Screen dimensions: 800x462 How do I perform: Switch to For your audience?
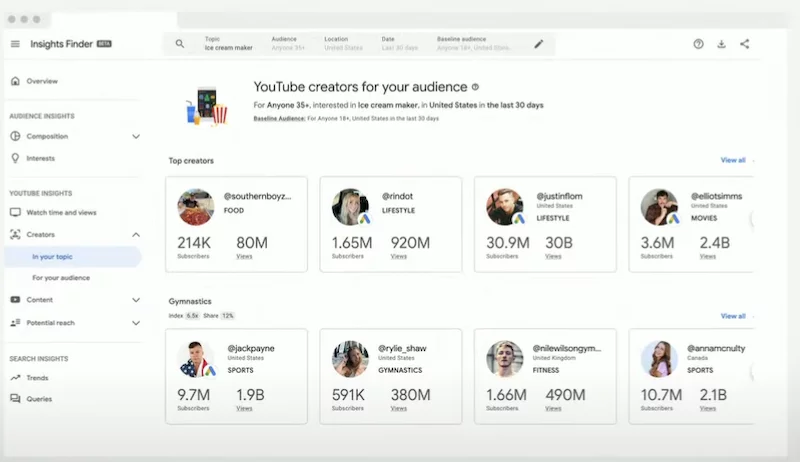click(61, 278)
